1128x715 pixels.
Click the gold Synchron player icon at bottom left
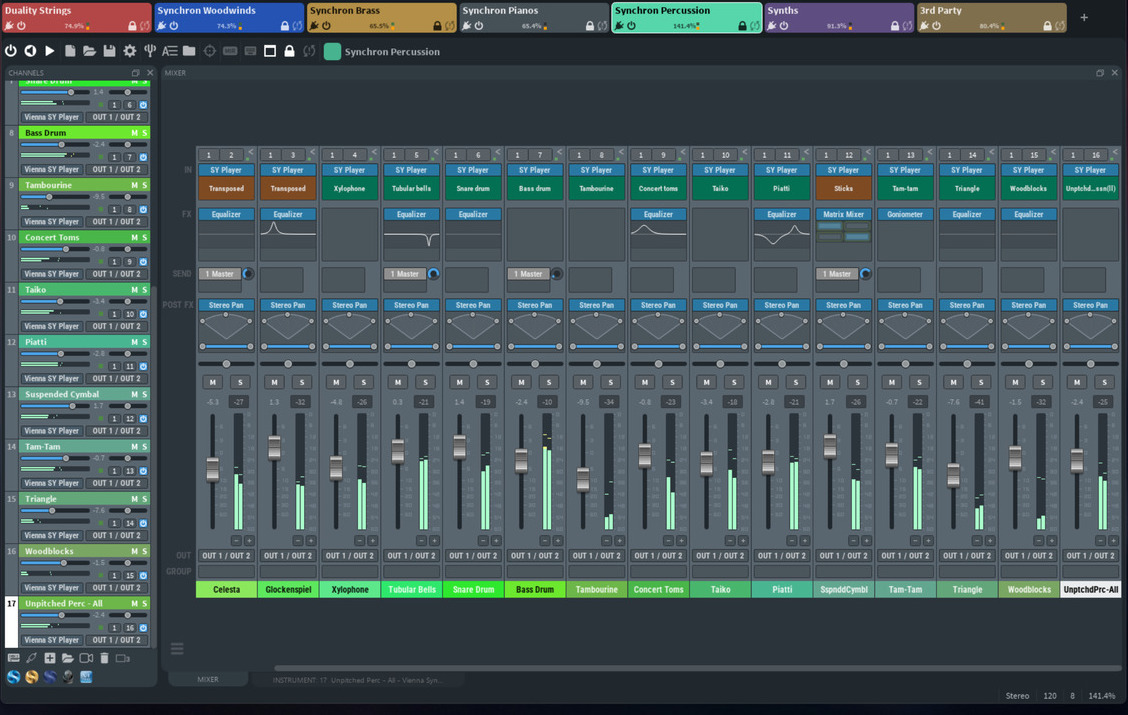pos(32,677)
